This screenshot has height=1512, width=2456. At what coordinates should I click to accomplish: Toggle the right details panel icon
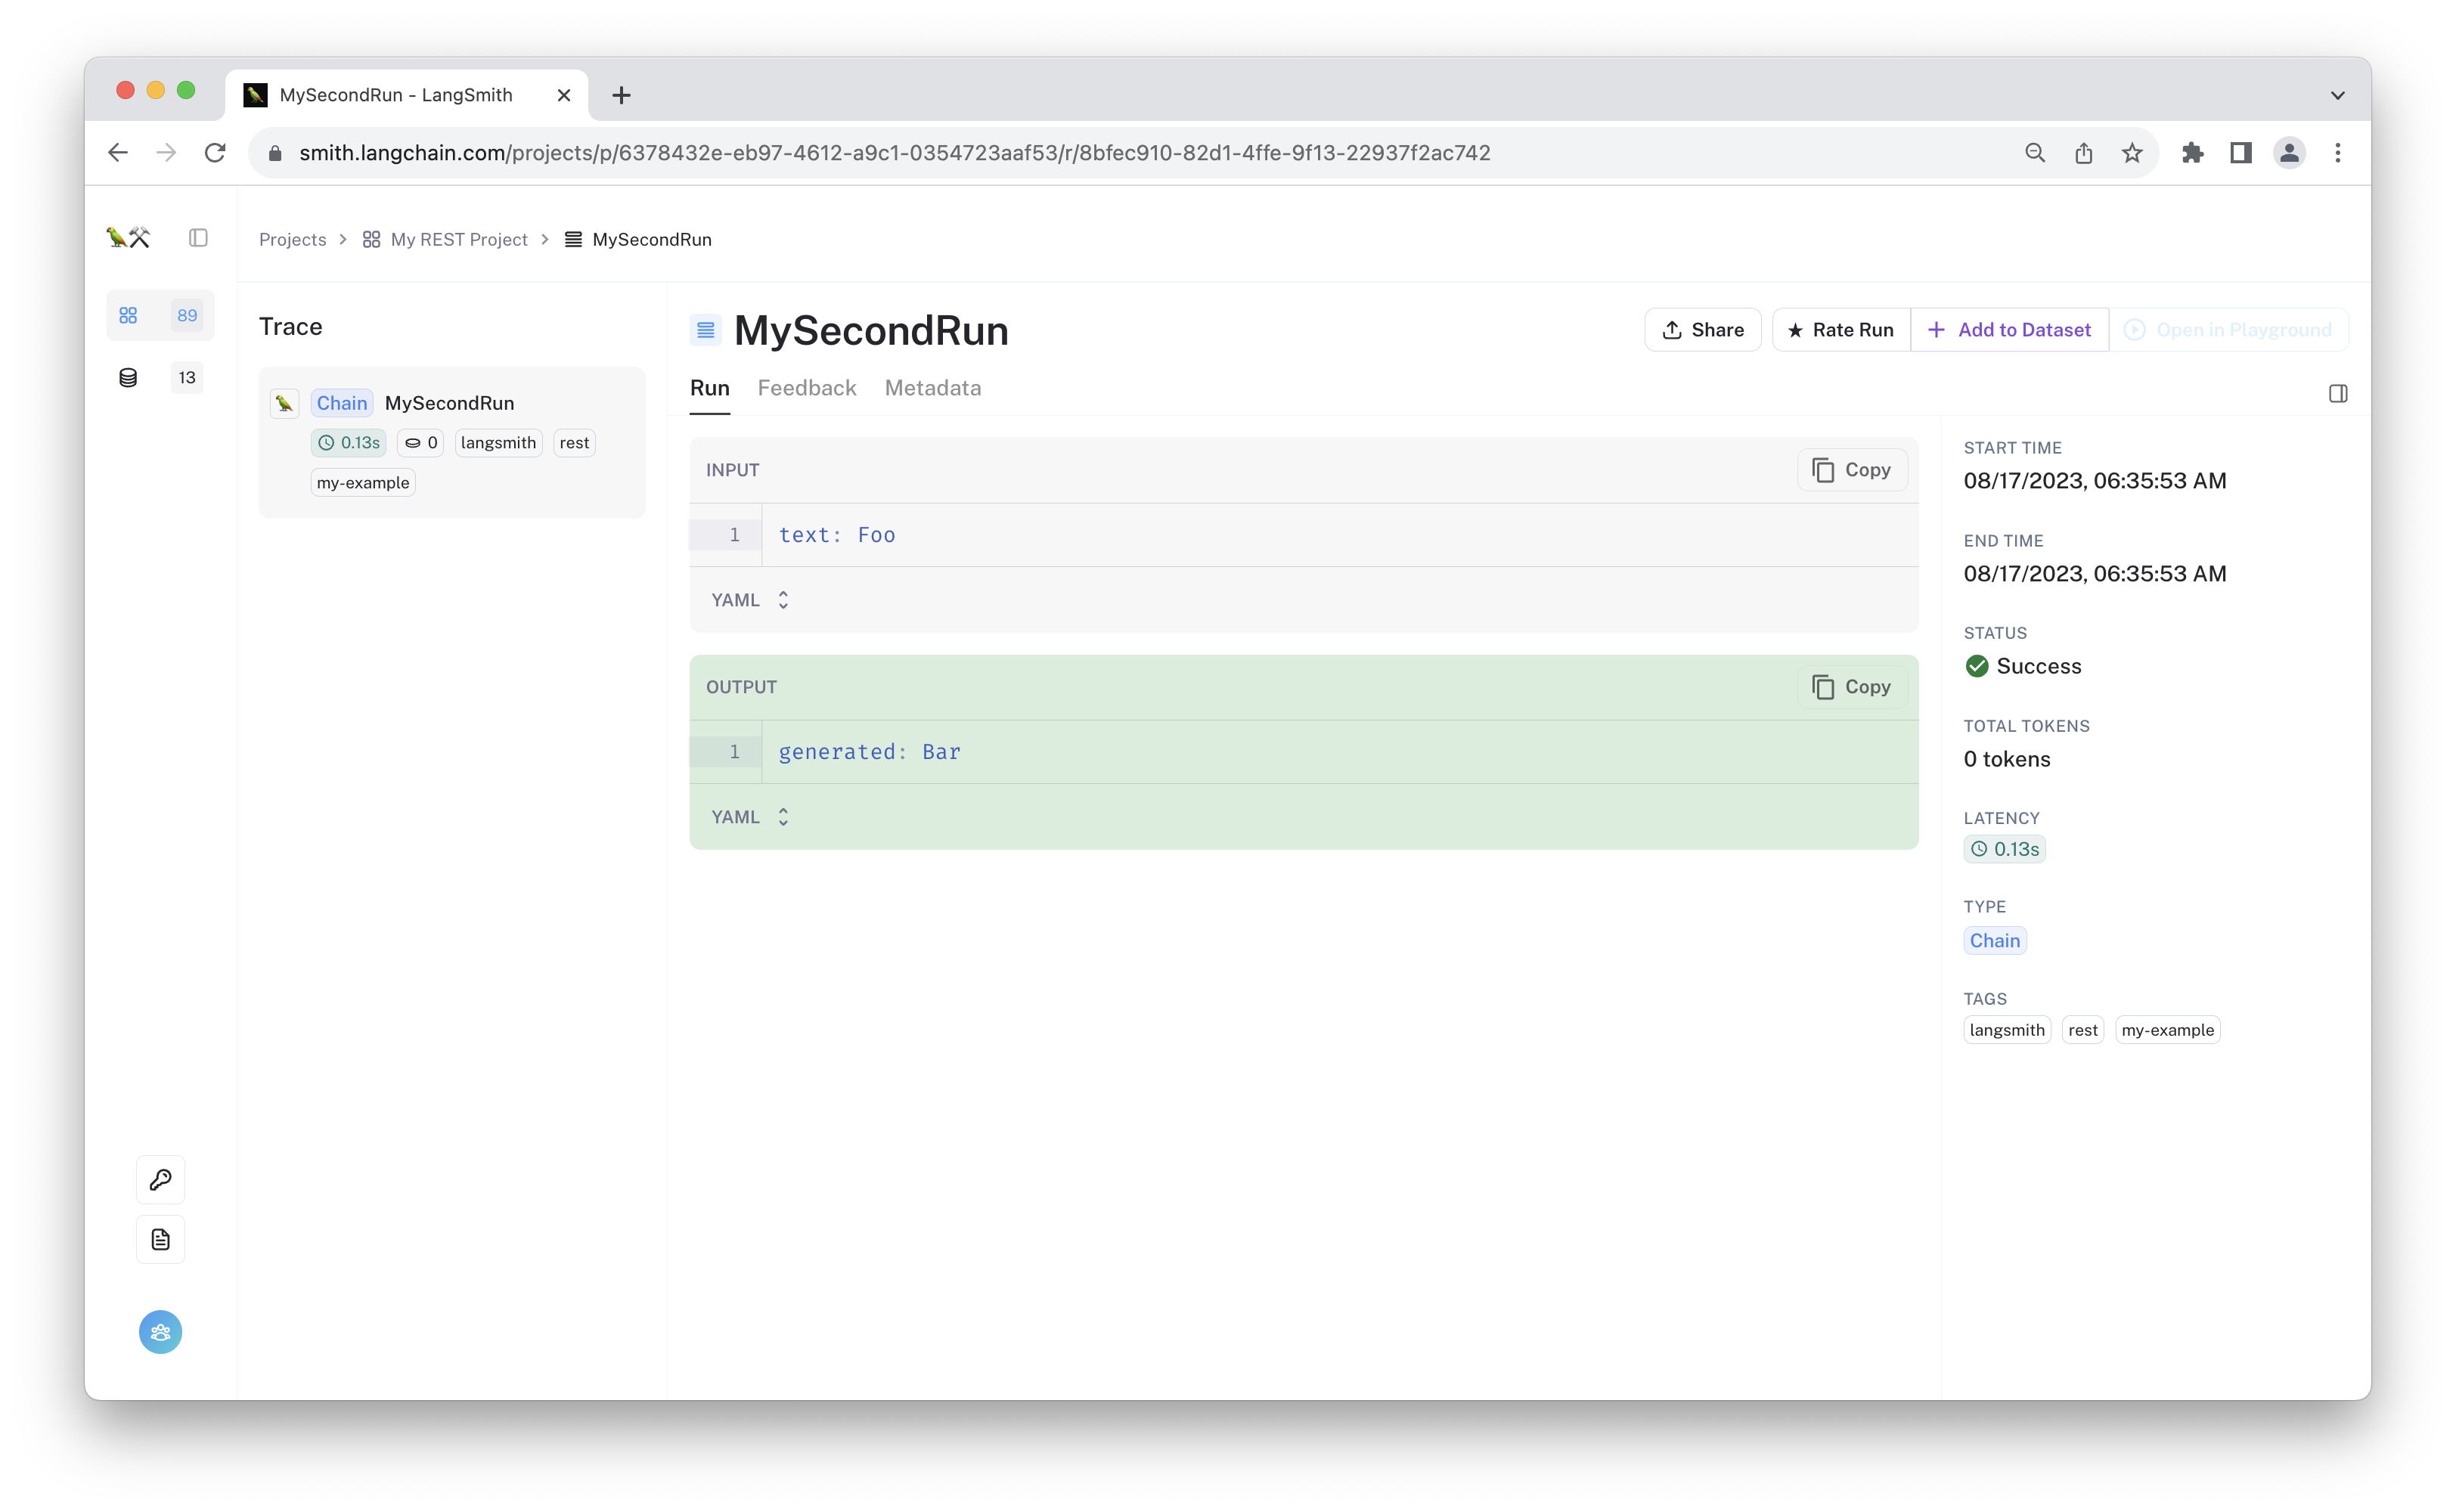click(x=2338, y=394)
